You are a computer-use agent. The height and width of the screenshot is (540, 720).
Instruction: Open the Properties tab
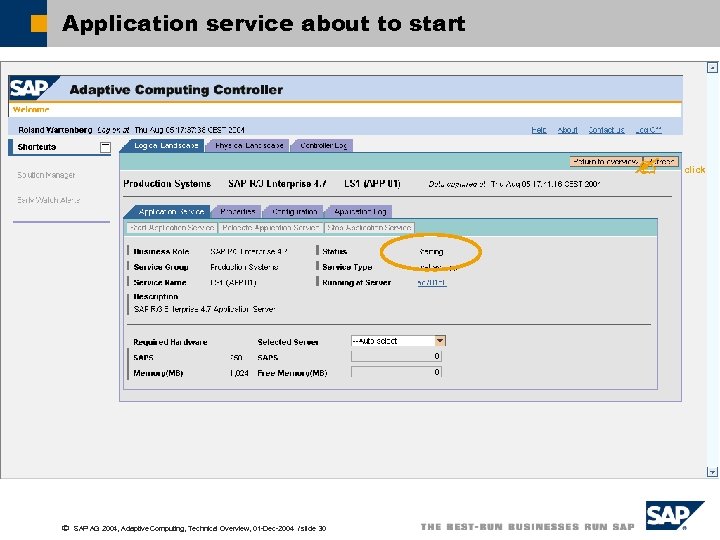coord(237,212)
